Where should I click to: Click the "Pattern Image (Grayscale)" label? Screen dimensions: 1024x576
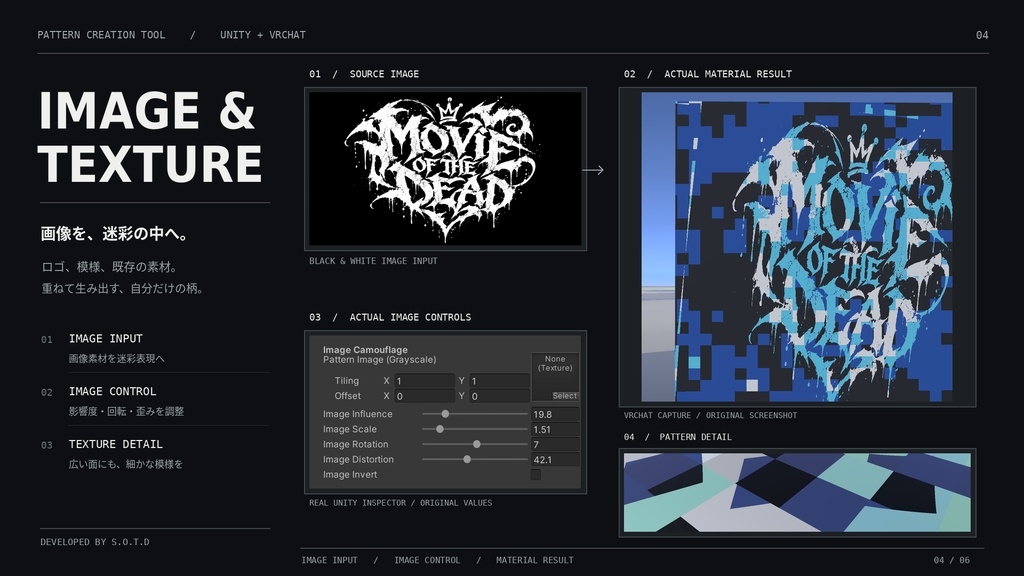pyautogui.click(x=379, y=360)
